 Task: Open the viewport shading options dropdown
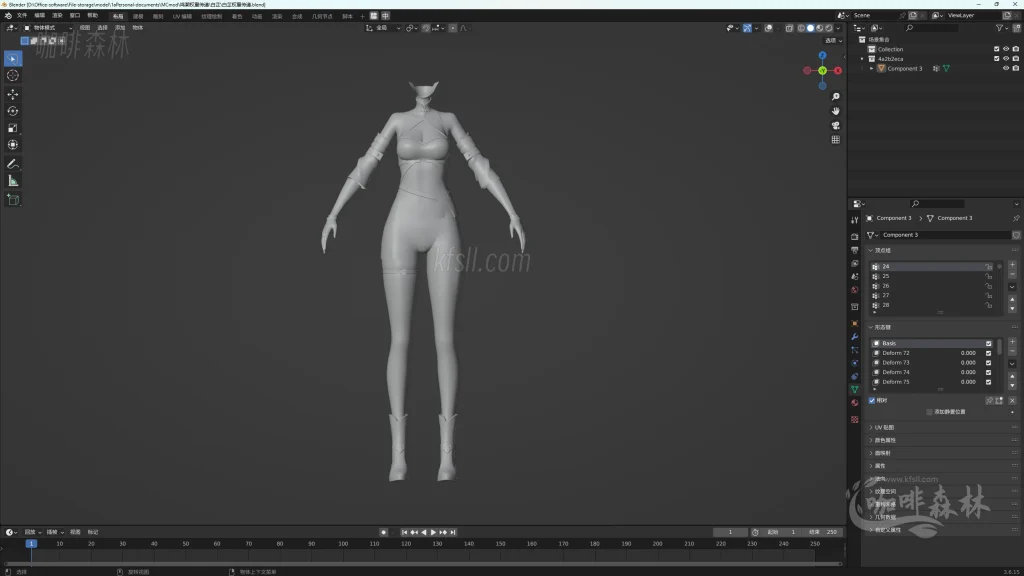pos(838,28)
